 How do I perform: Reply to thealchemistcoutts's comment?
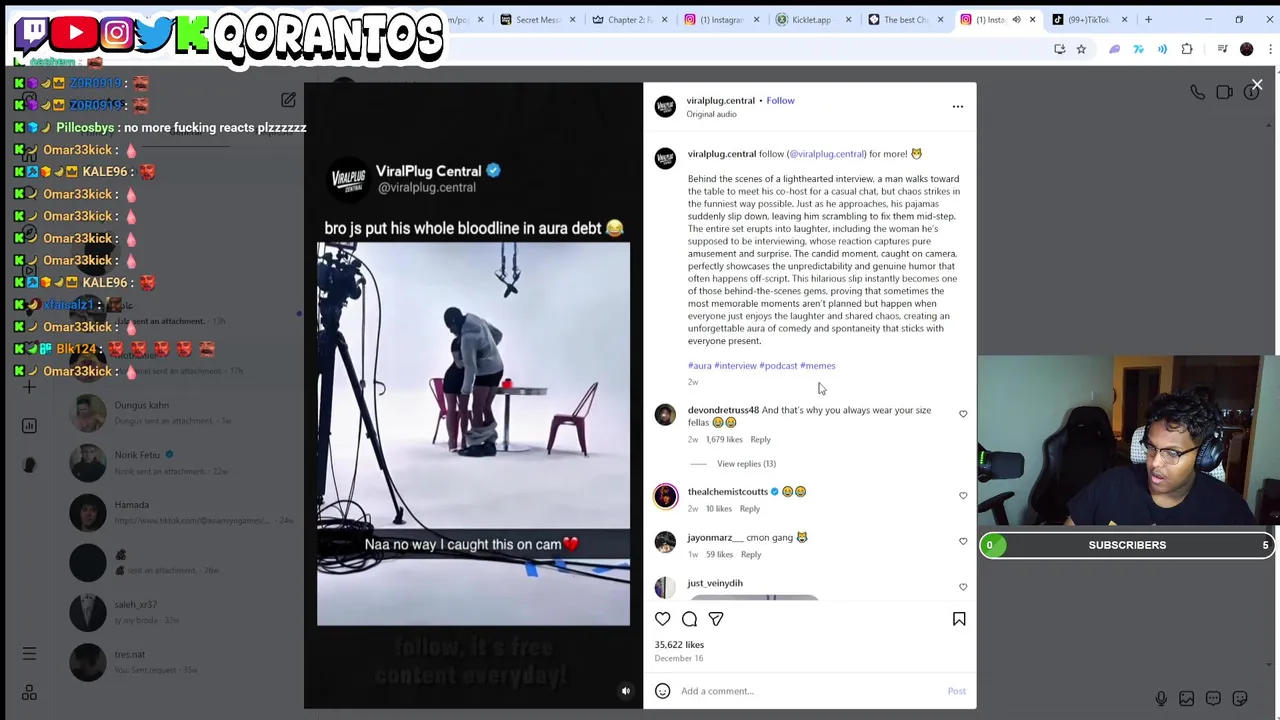pos(749,509)
